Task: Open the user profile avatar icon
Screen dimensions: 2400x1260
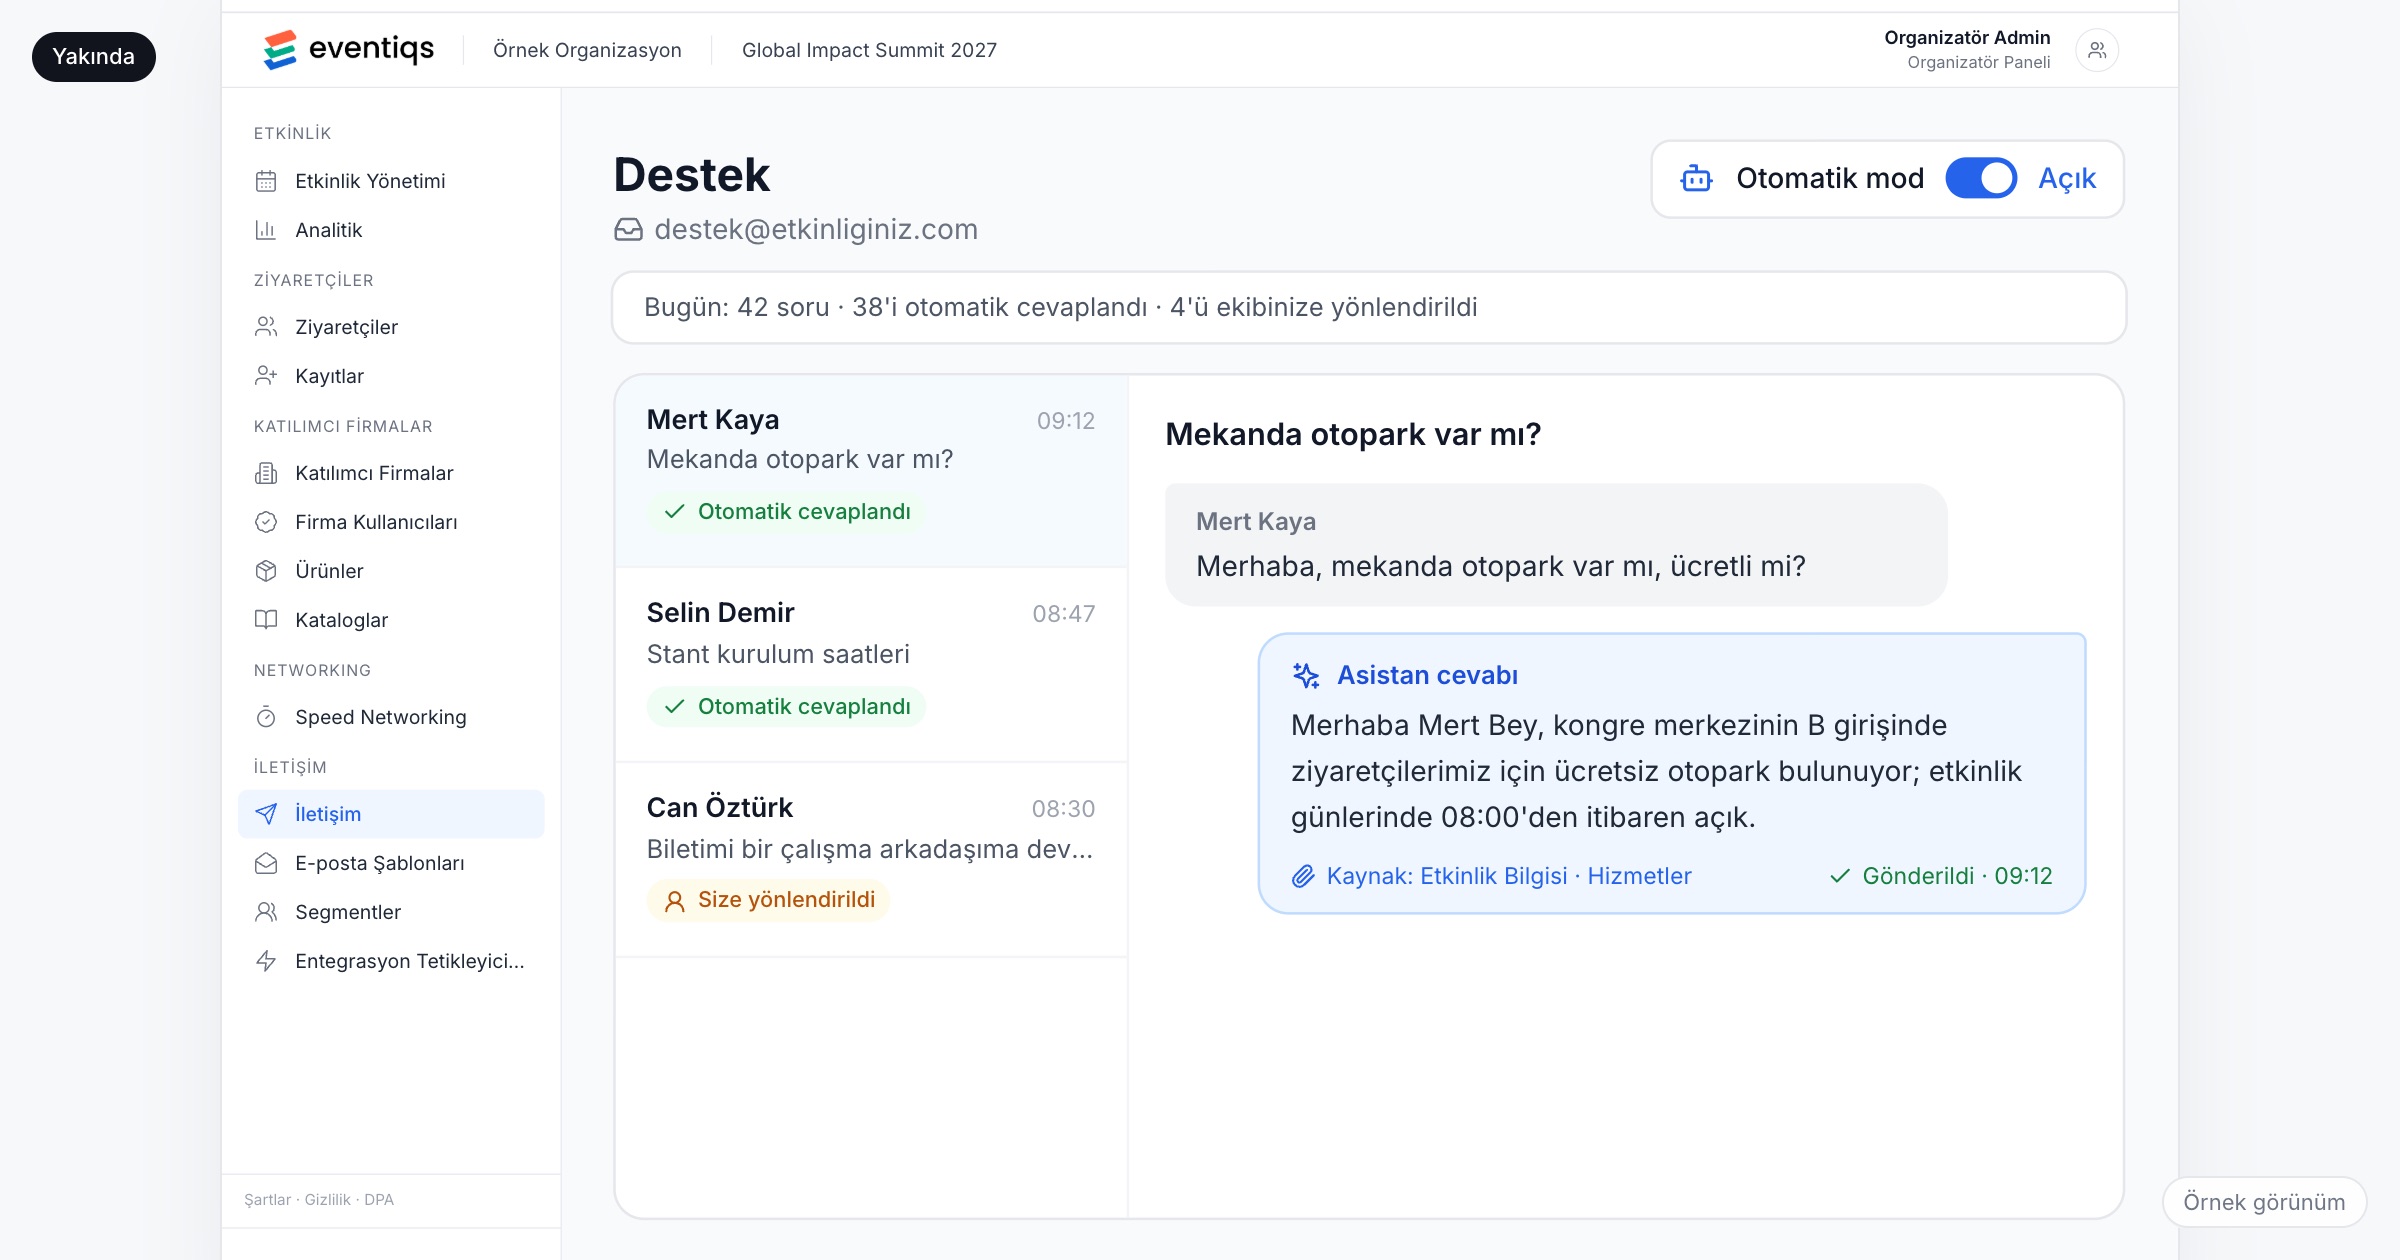Action: click(x=2097, y=50)
